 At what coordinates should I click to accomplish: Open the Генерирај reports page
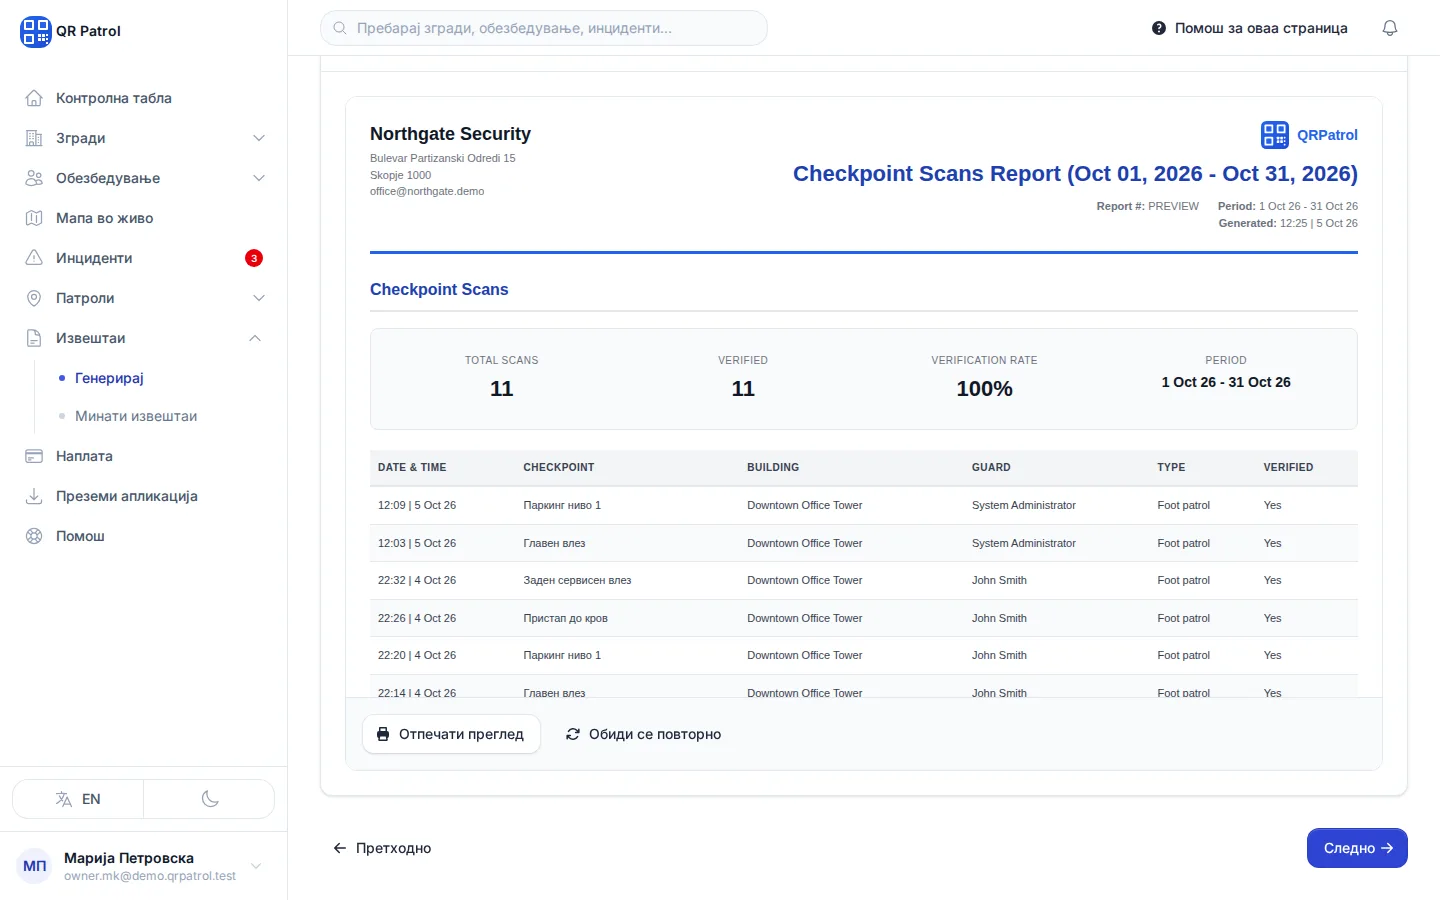[x=109, y=378]
